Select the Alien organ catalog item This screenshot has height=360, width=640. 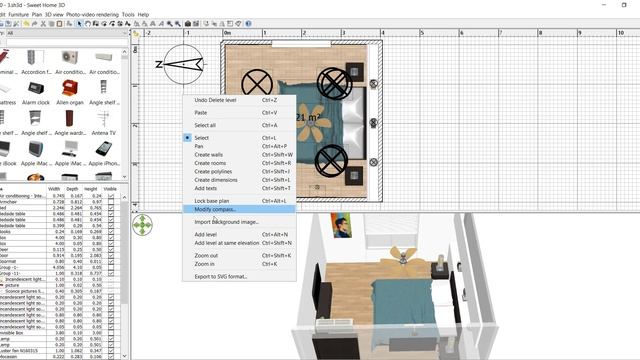click(x=70, y=92)
